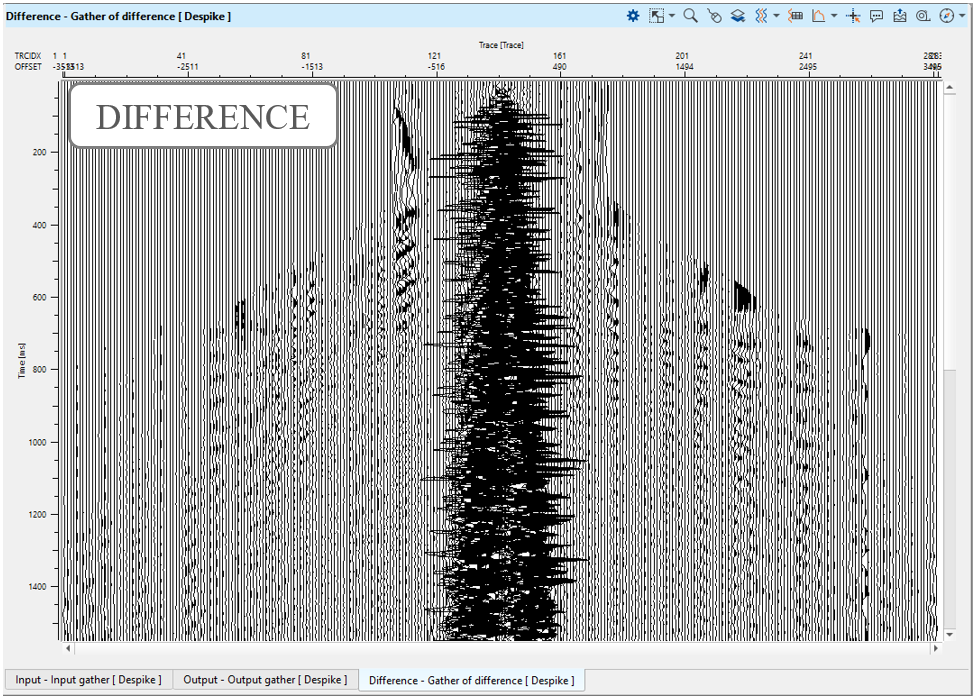The width and height of the screenshot is (976, 700).
Task: Switch to Input gather Despike tab
Action: coord(88,680)
